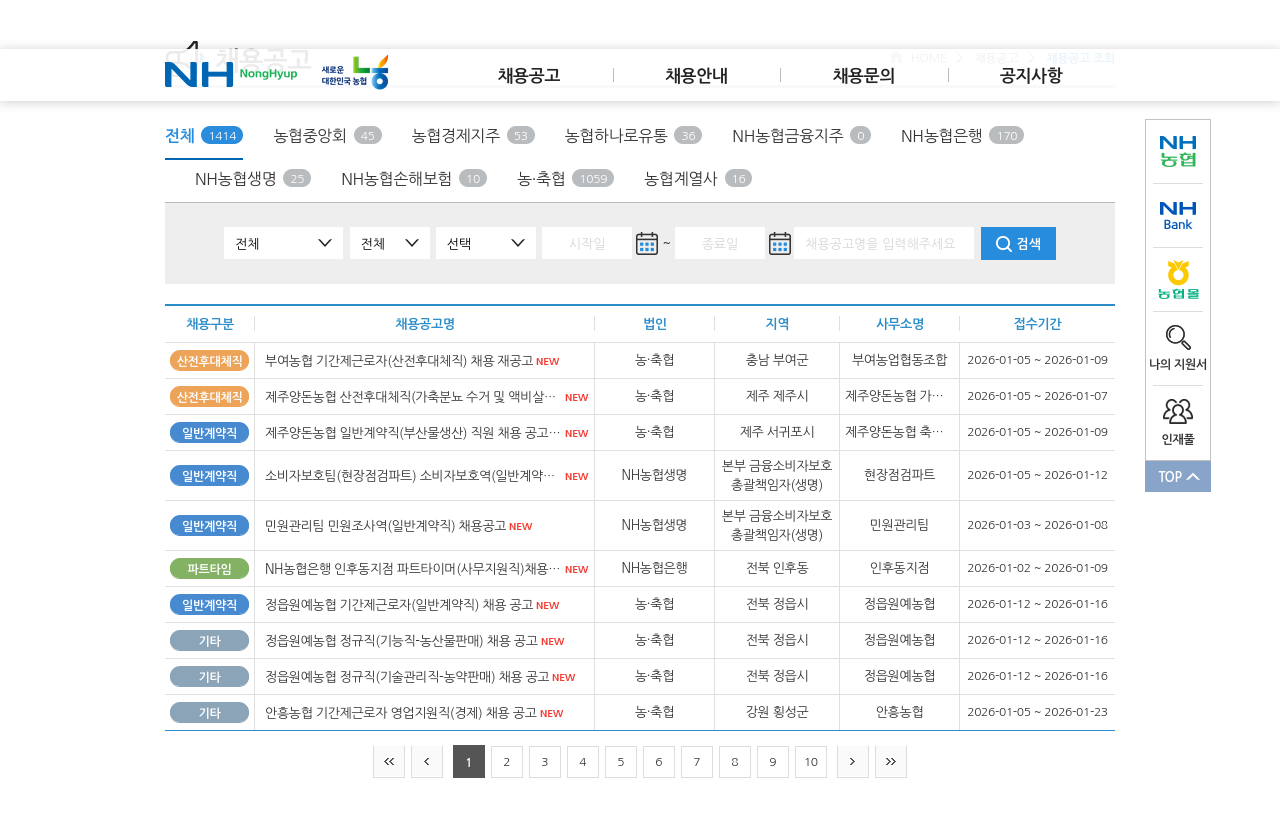Go to page 7
Screen dimensions: 1280x818
point(697,762)
